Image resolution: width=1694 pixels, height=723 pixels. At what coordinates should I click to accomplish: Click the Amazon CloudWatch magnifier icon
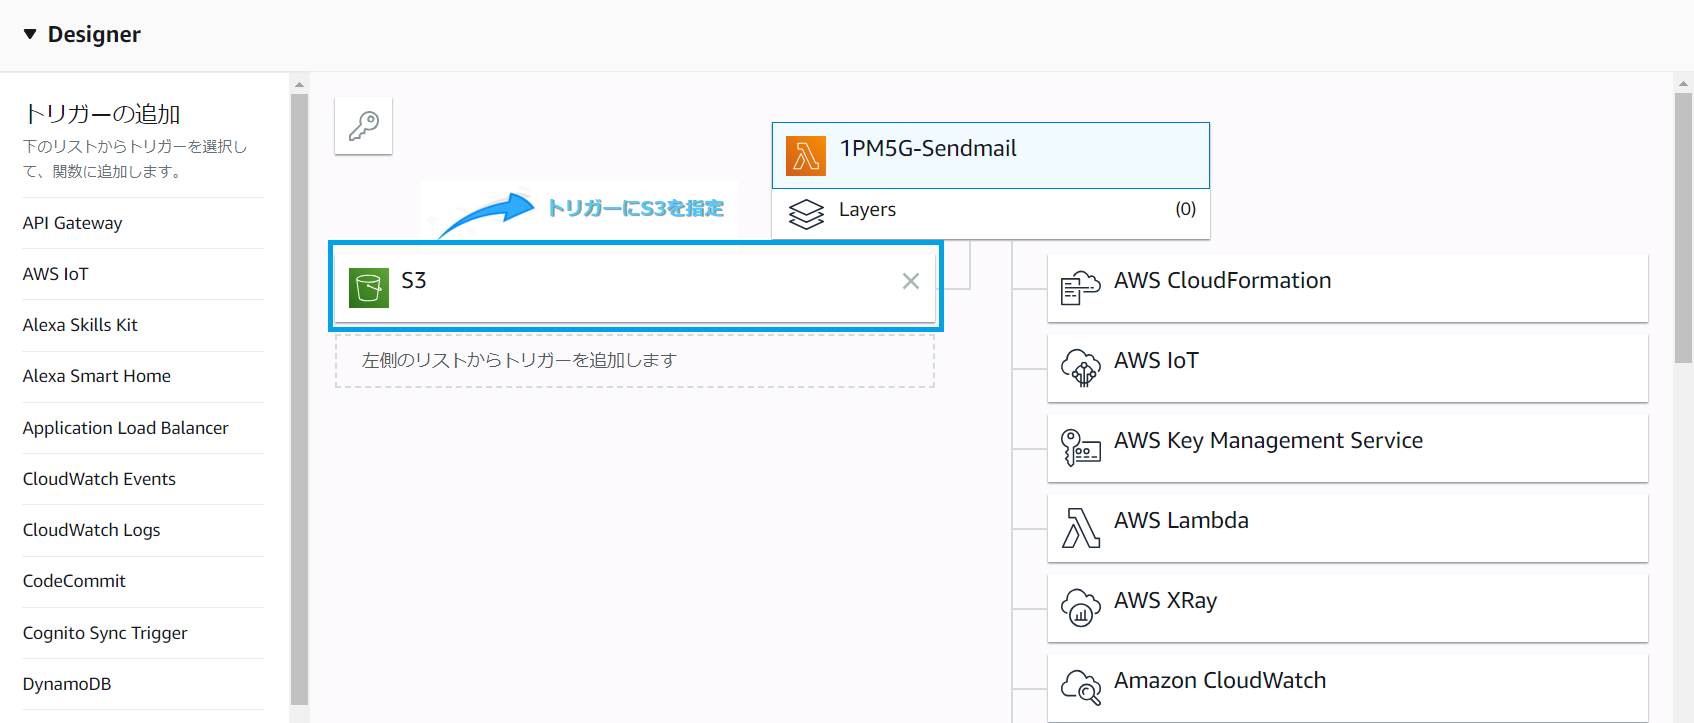[1080, 687]
